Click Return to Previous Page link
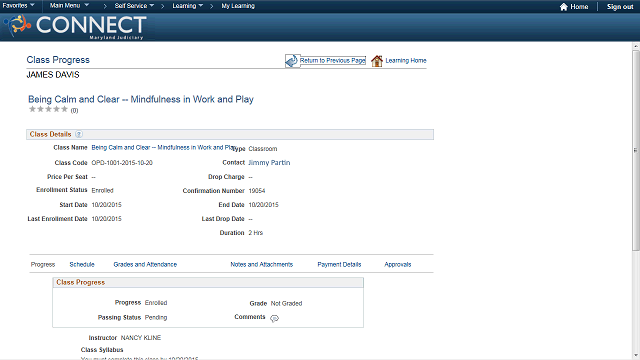640x360 pixels. pyautogui.click(x=333, y=60)
